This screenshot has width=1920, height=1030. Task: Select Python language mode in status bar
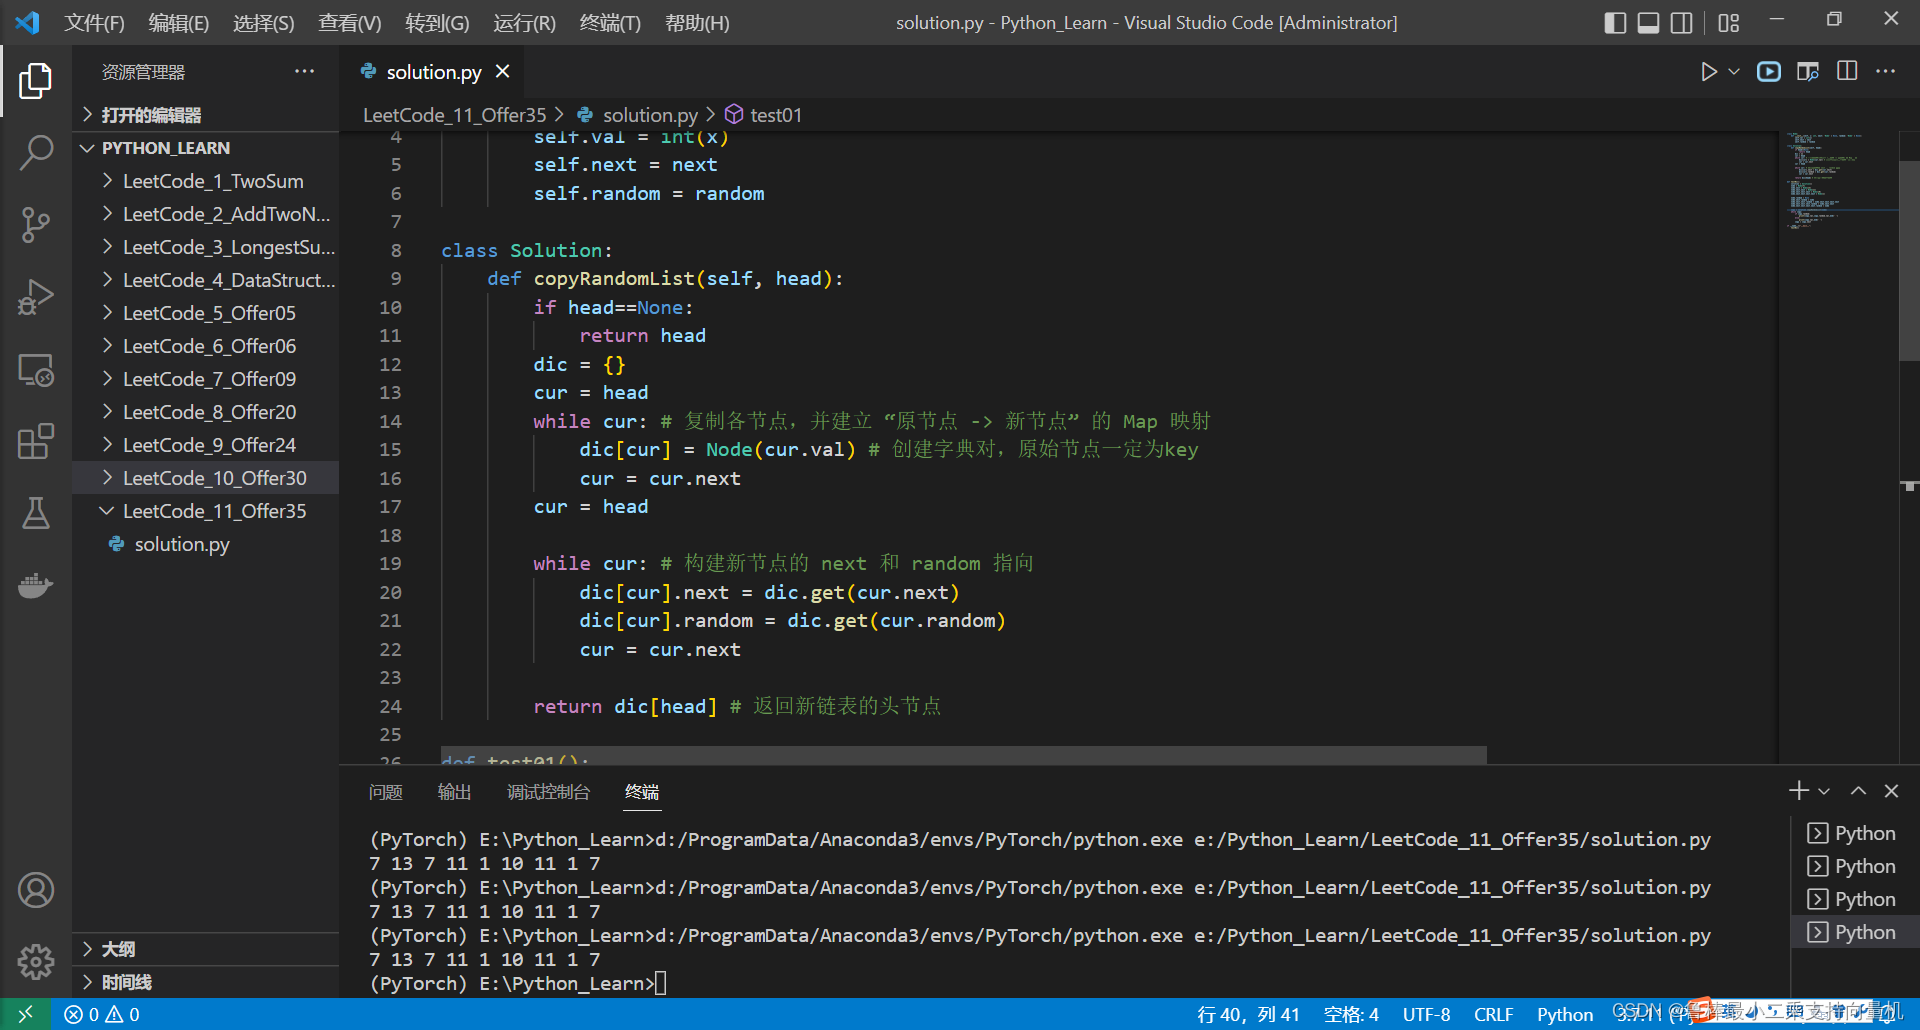pyautogui.click(x=1565, y=1014)
